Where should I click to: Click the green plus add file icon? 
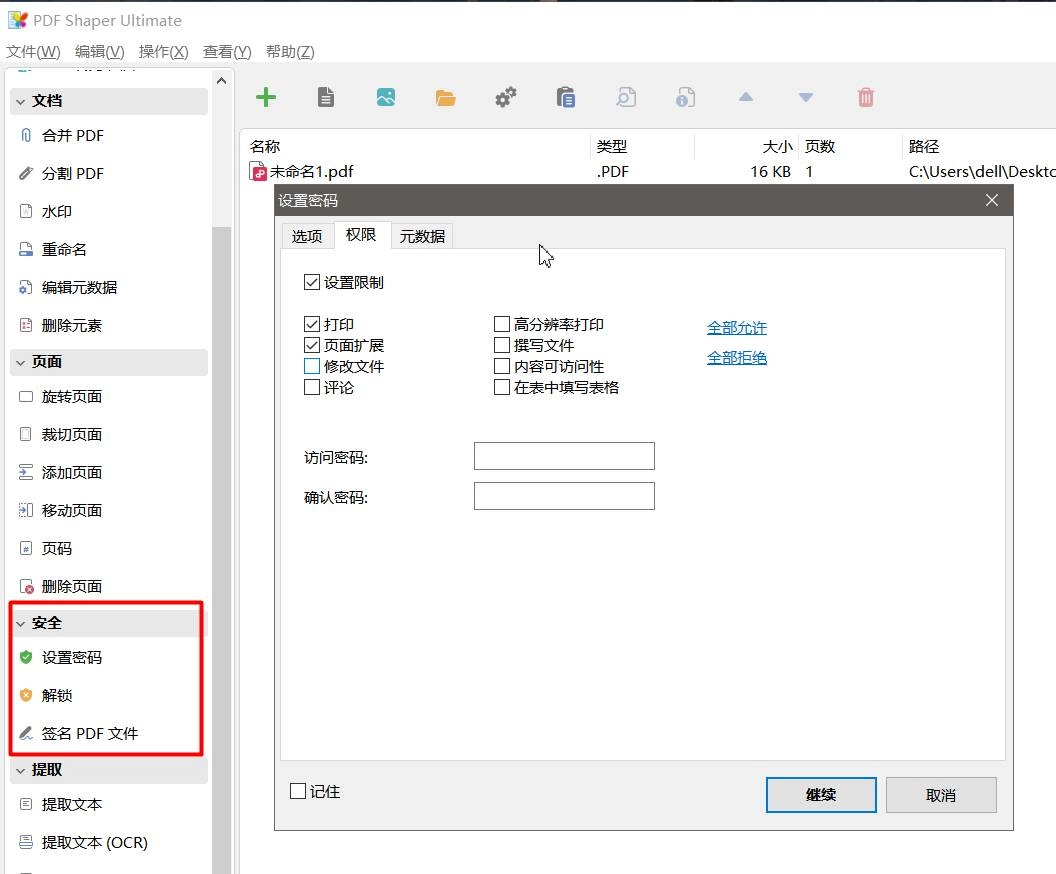(266, 98)
